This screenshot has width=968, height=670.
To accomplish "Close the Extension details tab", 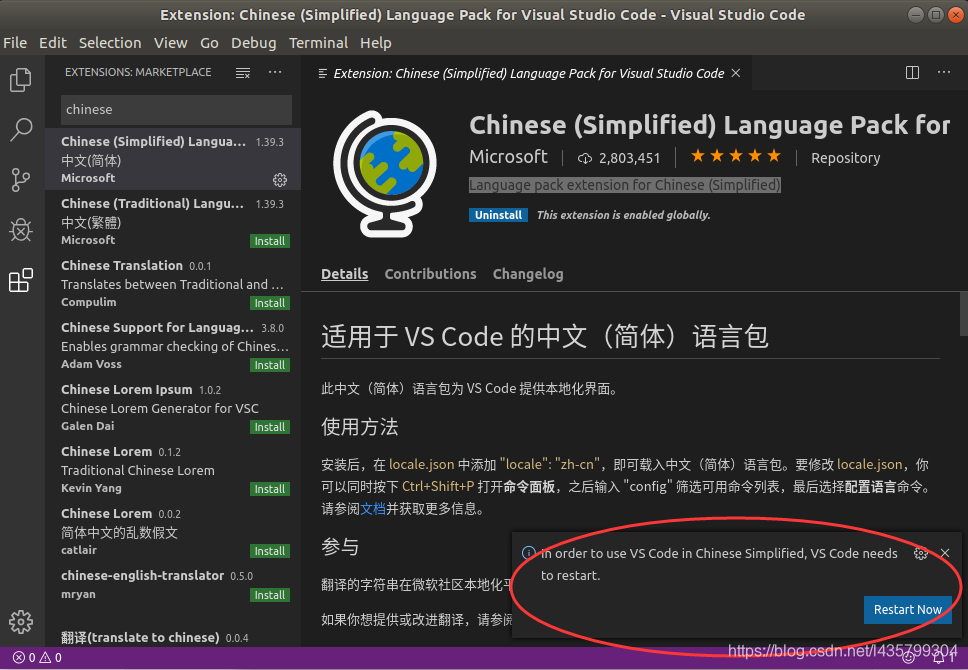I will pos(736,73).
